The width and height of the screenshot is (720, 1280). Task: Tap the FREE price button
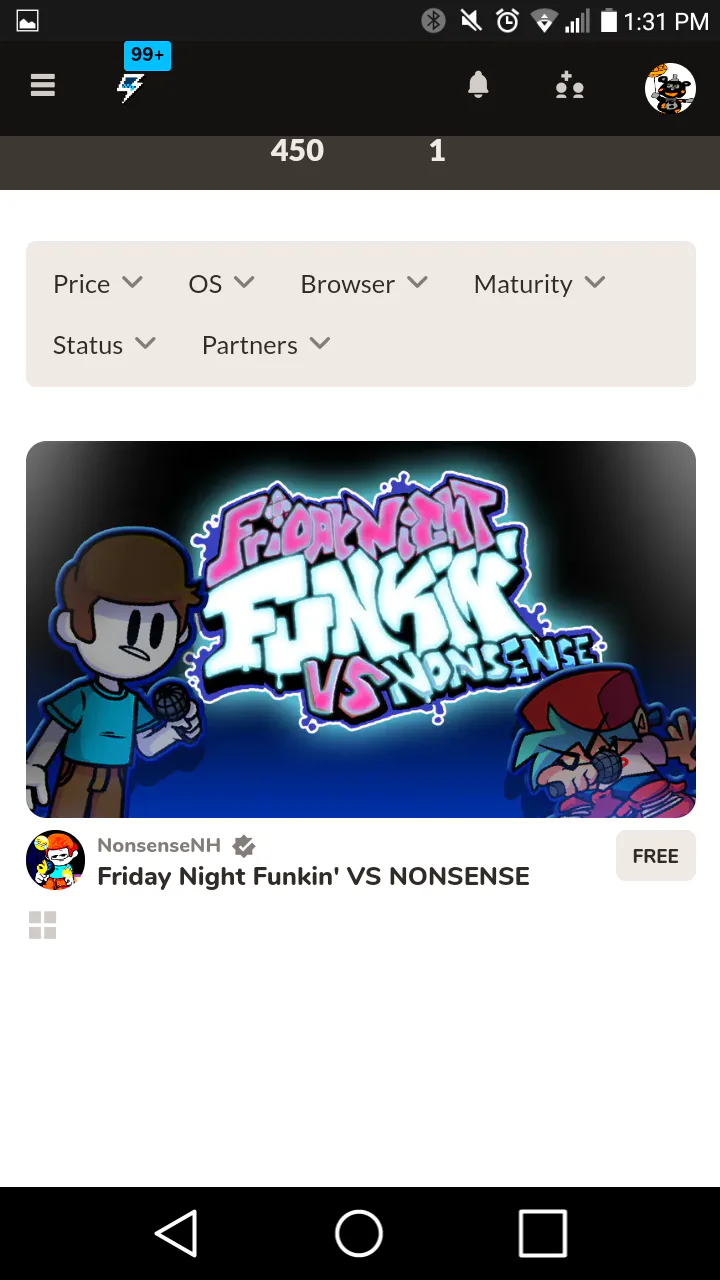[655, 856]
